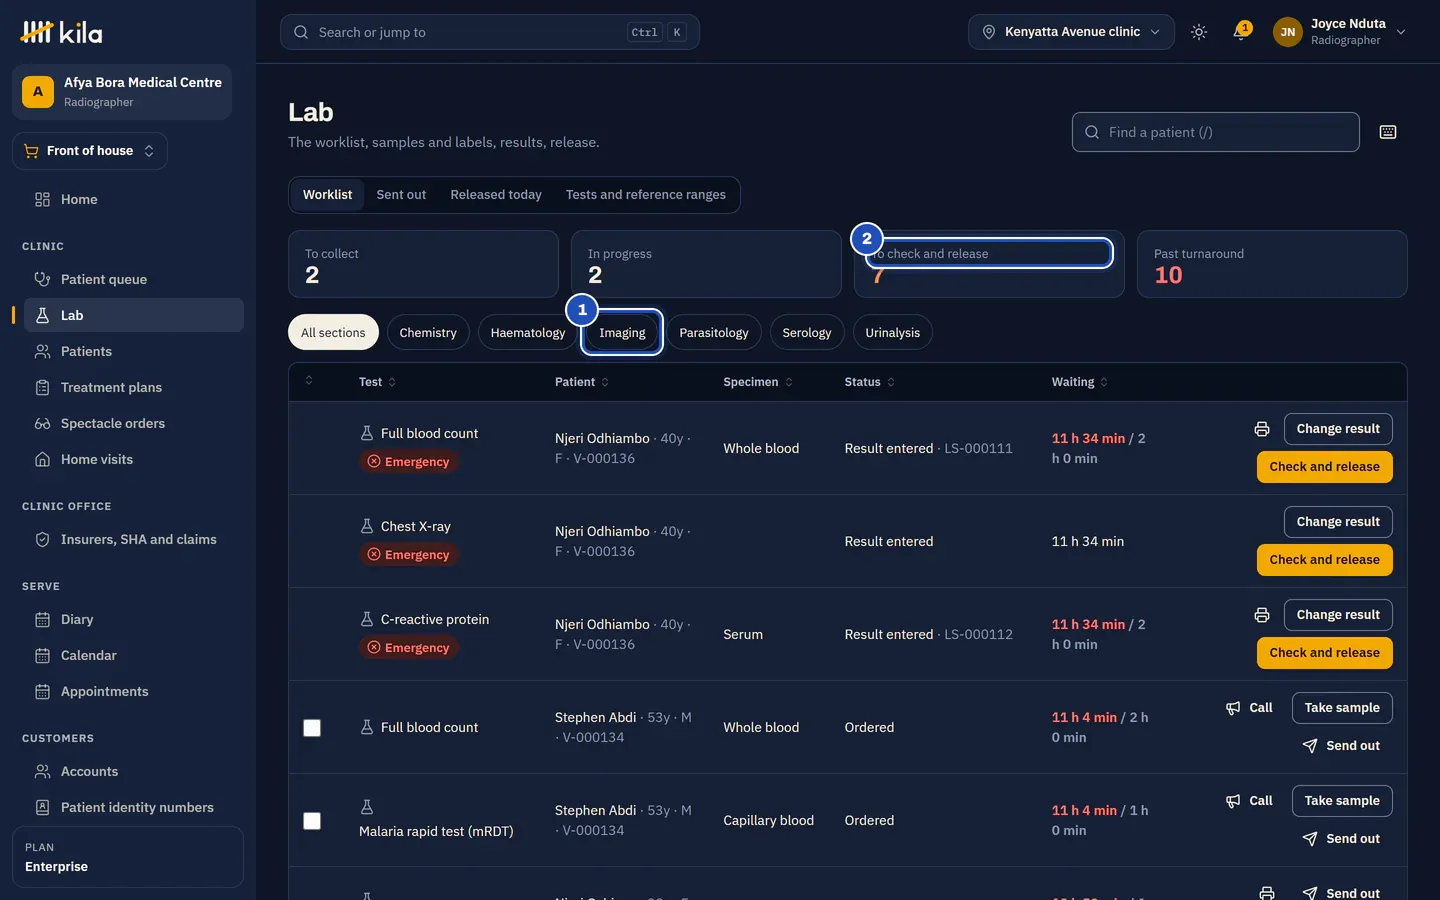1440x900 pixels.
Task: Sort the worklist by Patient column
Action: (582, 382)
